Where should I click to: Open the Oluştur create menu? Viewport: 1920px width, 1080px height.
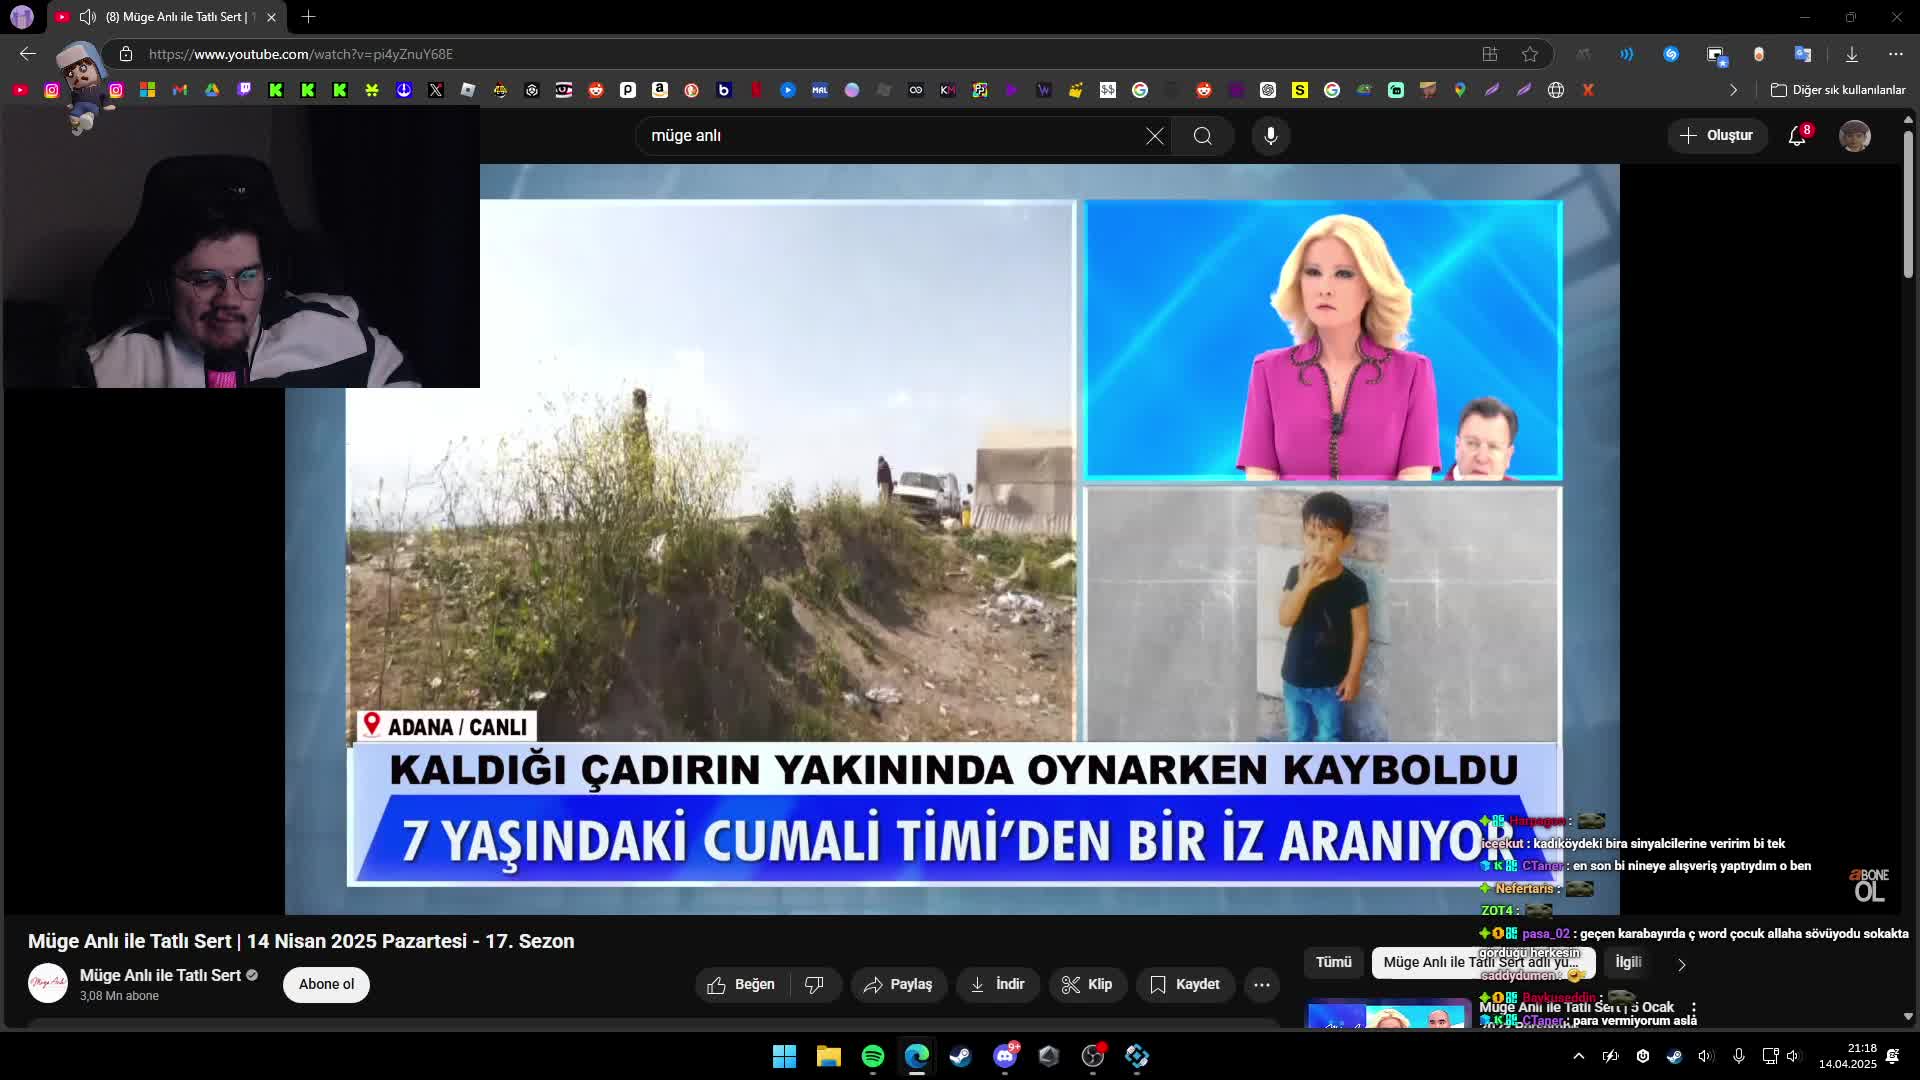(1717, 136)
